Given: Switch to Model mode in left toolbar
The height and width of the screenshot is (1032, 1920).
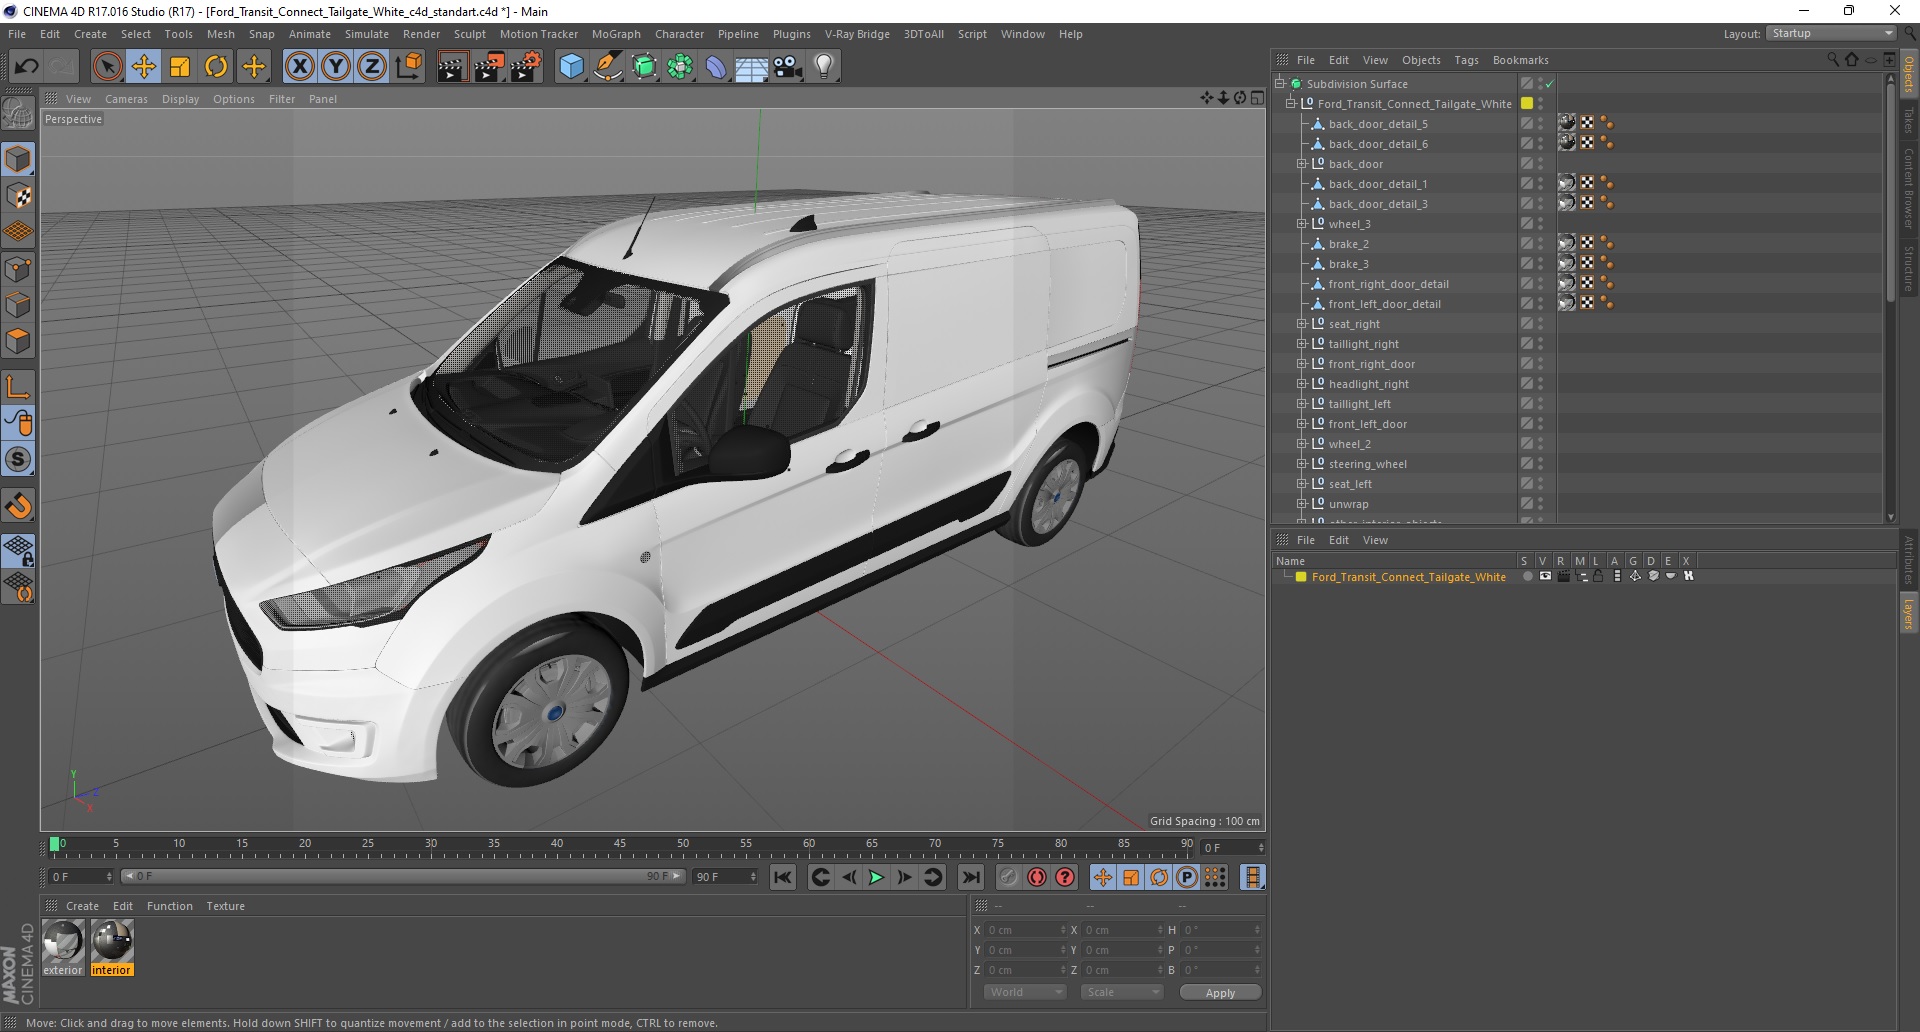Looking at the screenshot, I should [18, 159].
